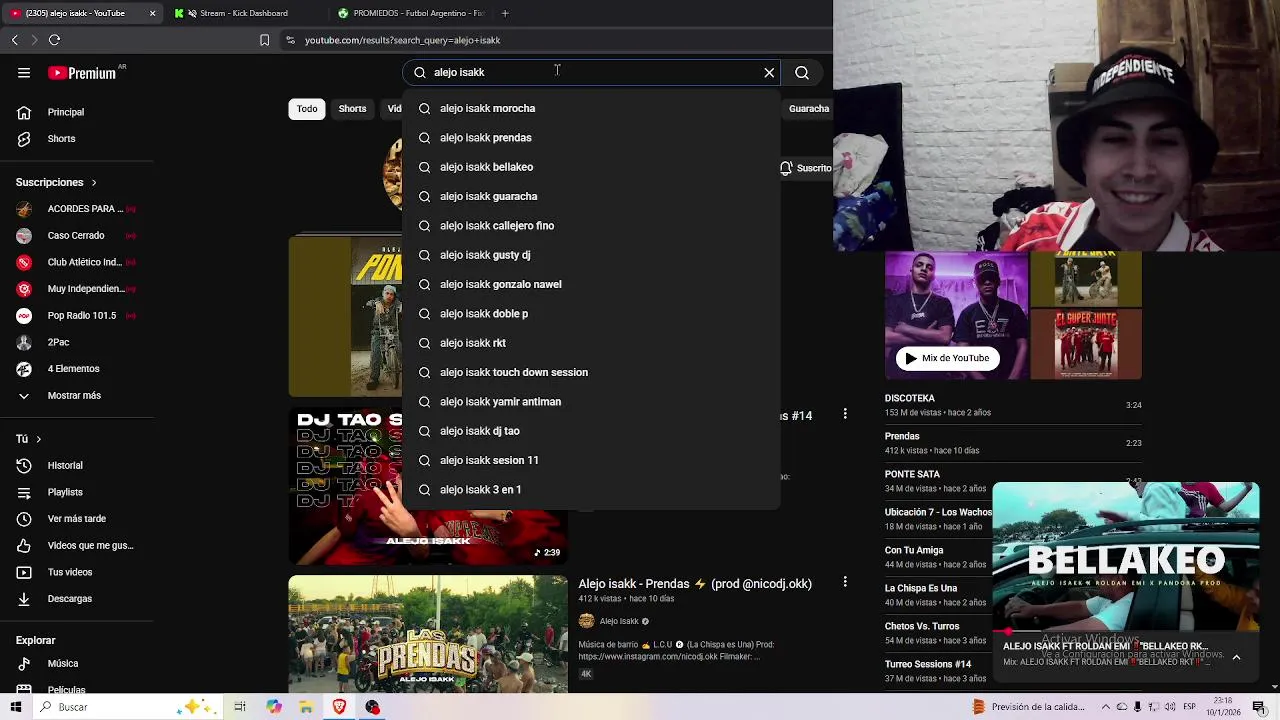This screenshot has height=720, width=1280.
Task: Open options menu for sessions #14 video
Action: (845, 414)
